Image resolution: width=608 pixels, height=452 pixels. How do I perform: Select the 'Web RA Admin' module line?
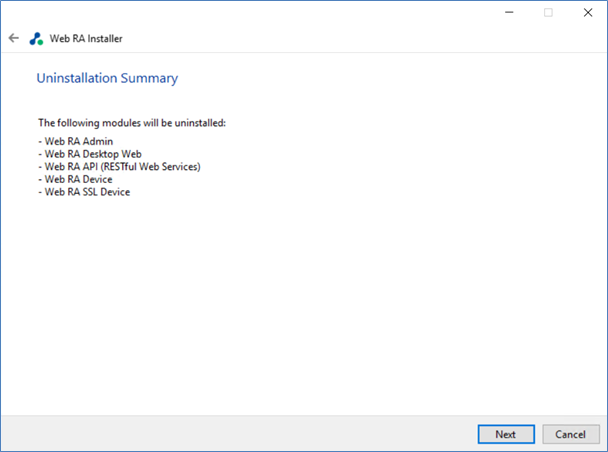pyautogui.click(x=76, y=141)
